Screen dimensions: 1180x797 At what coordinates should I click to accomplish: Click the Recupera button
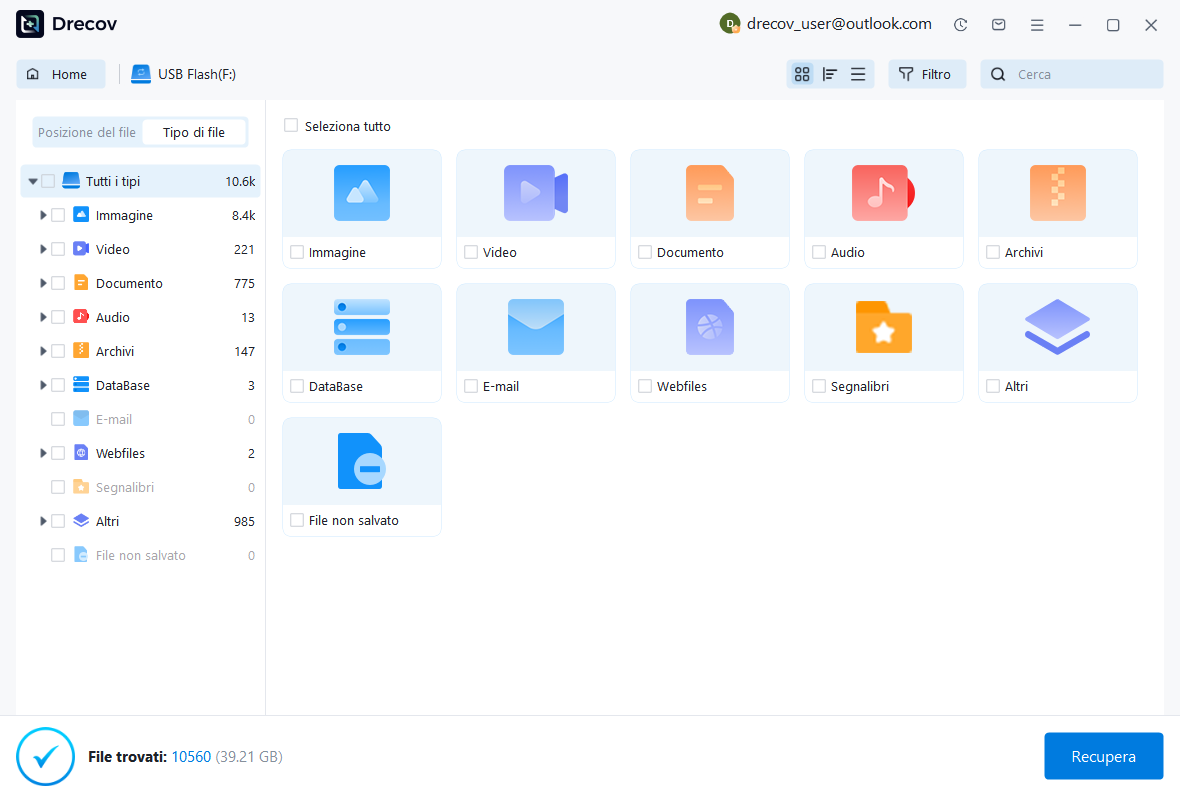(1103, 756)
